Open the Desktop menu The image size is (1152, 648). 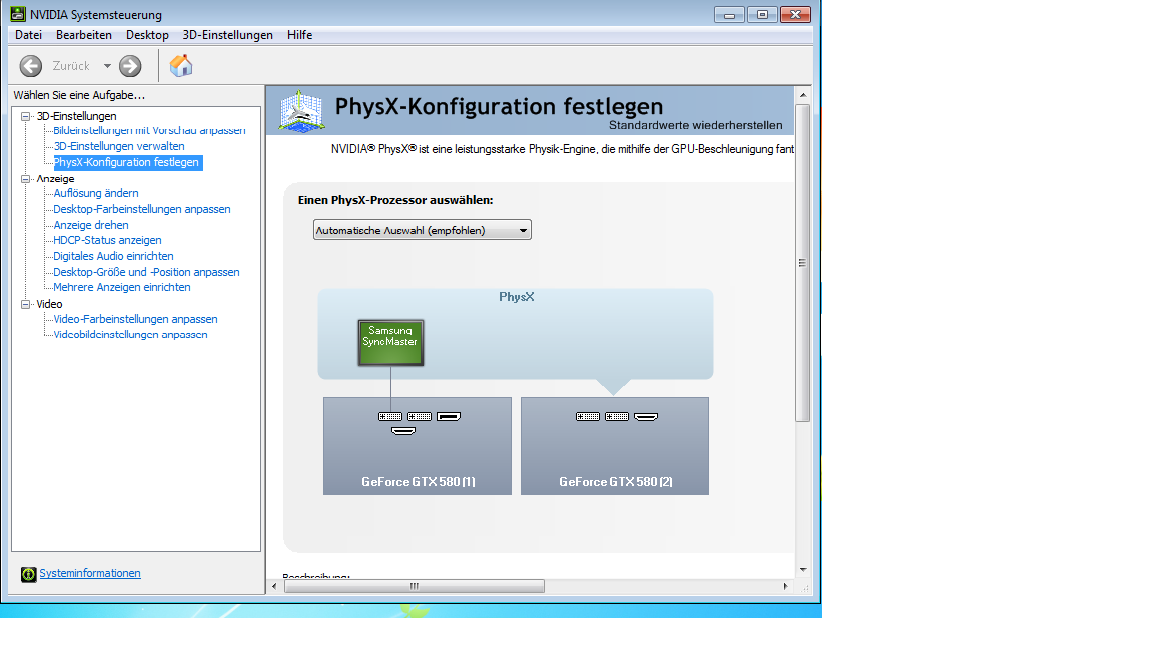click(147, 35)
